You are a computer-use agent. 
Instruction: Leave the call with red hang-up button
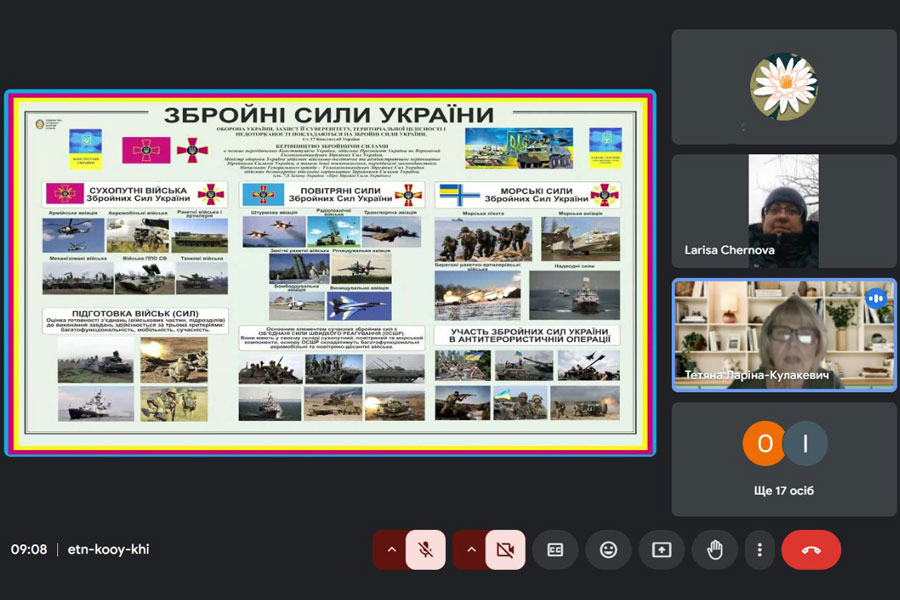[x=811, y=550]
